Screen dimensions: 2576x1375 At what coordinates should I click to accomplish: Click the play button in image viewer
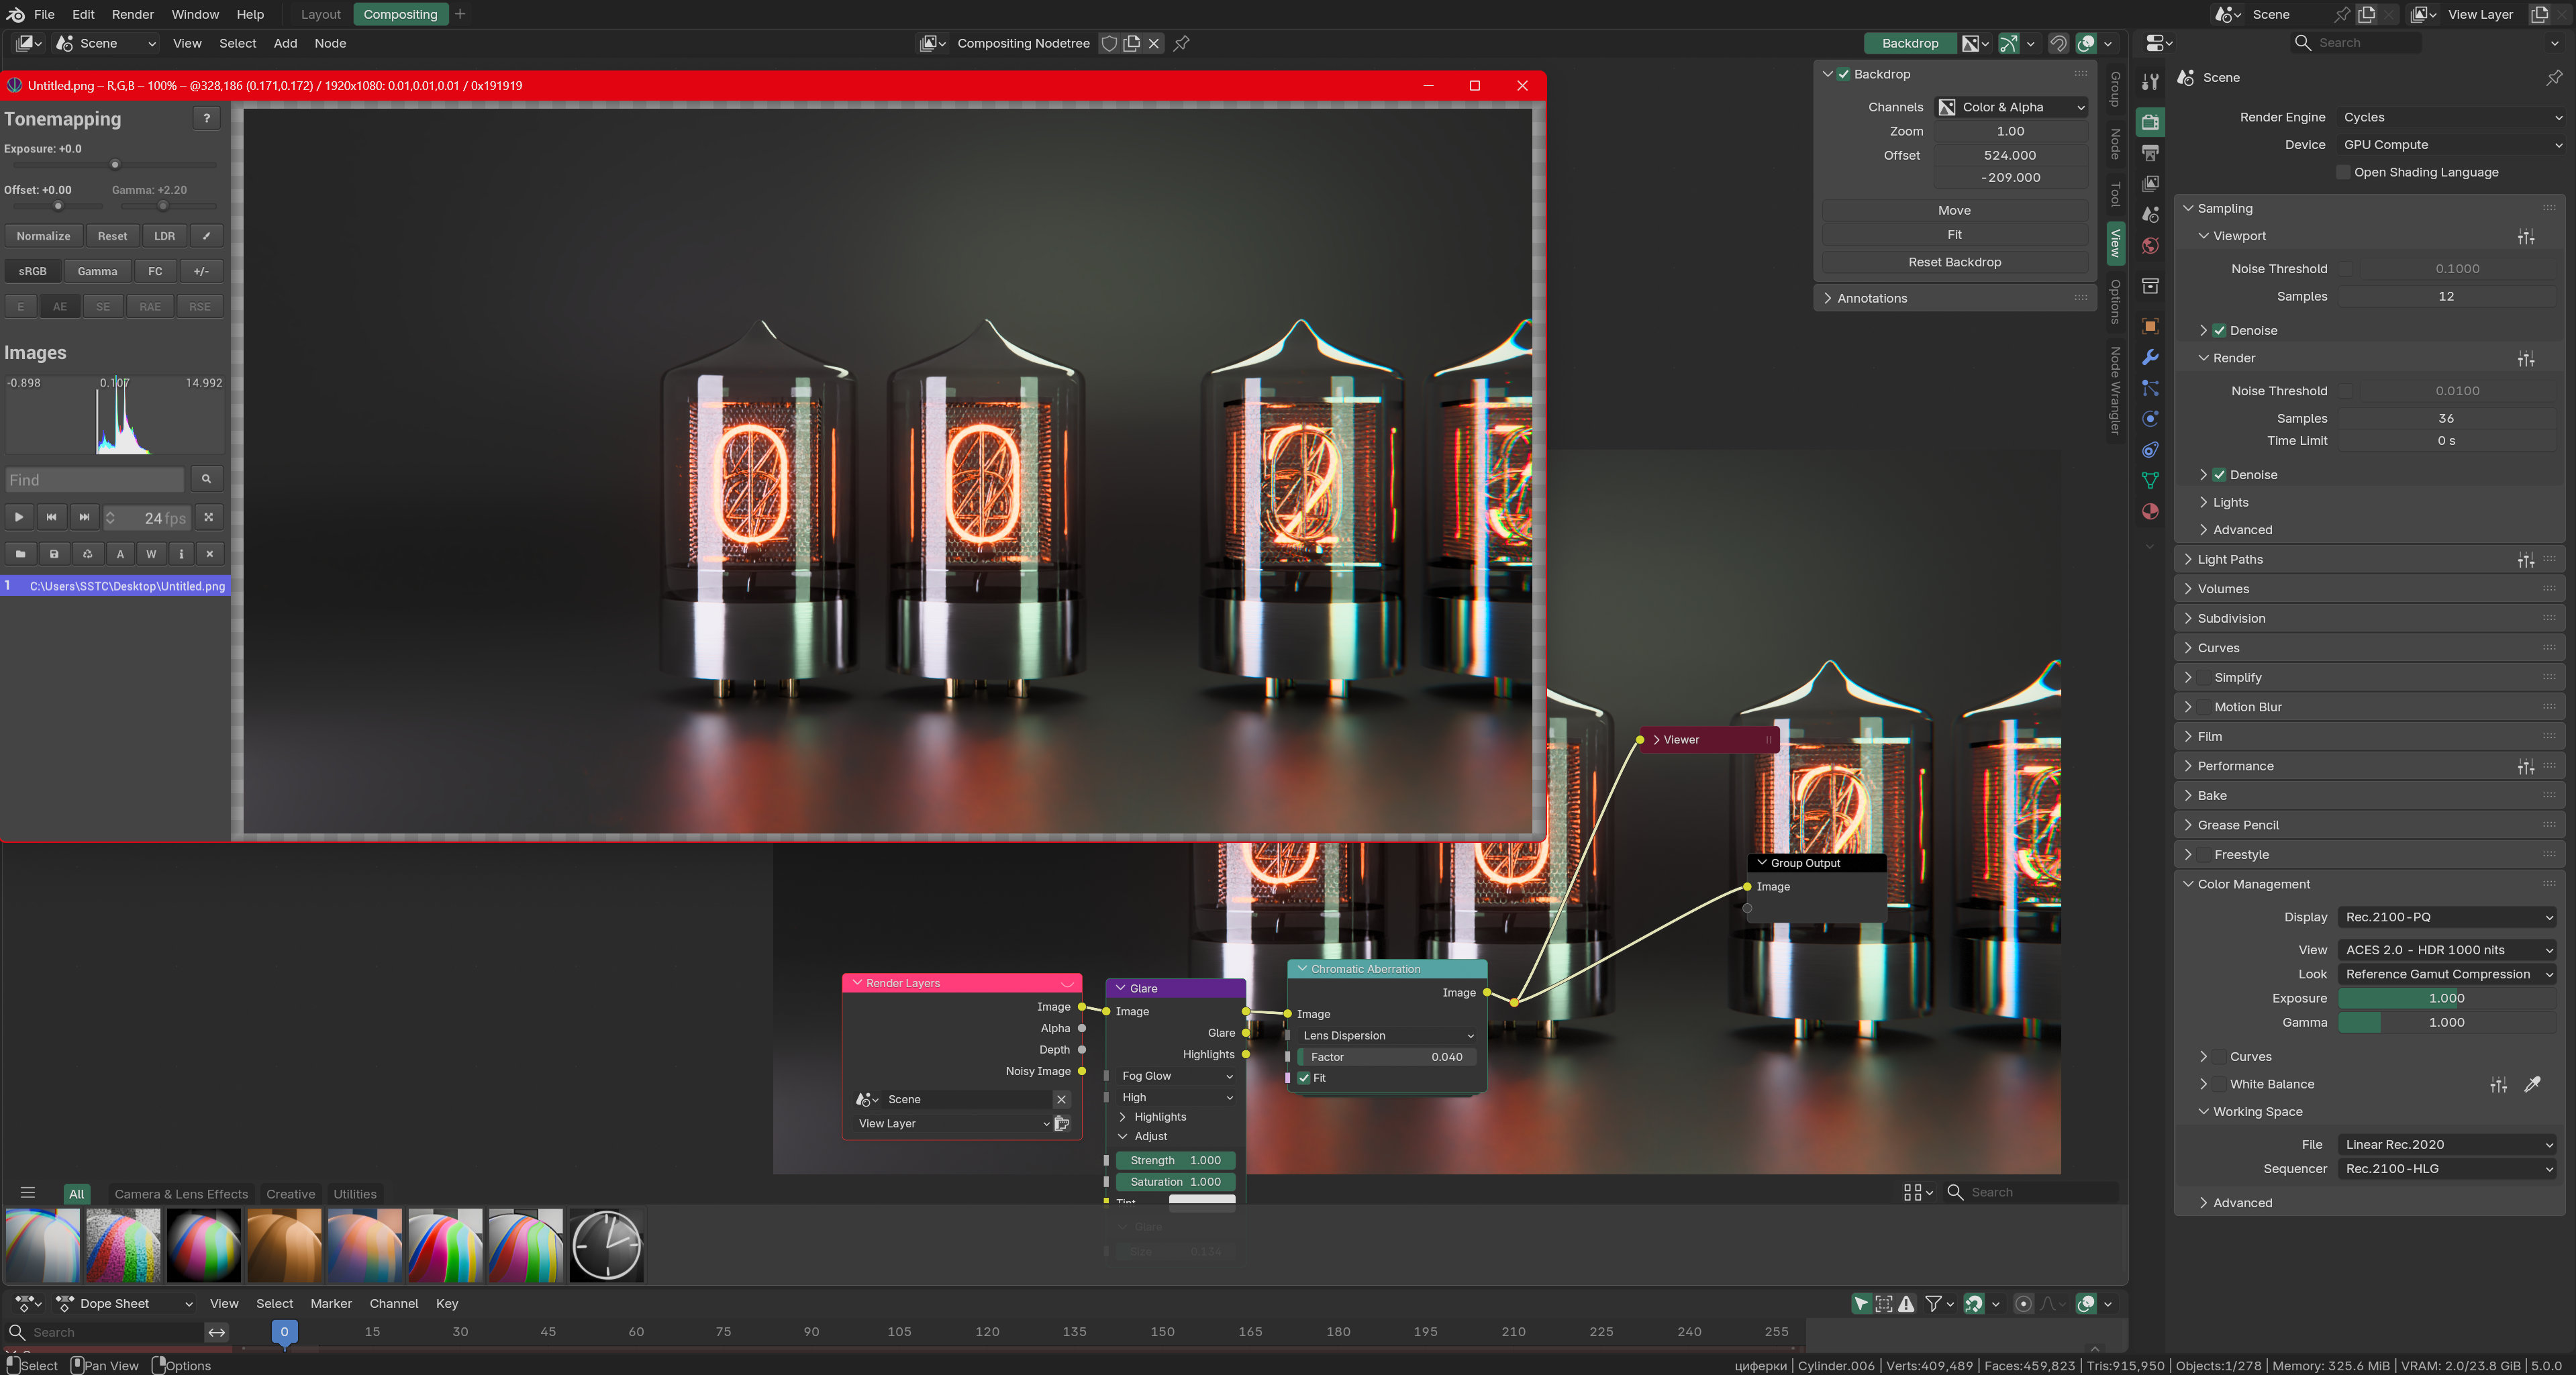[x=18, y=517]
